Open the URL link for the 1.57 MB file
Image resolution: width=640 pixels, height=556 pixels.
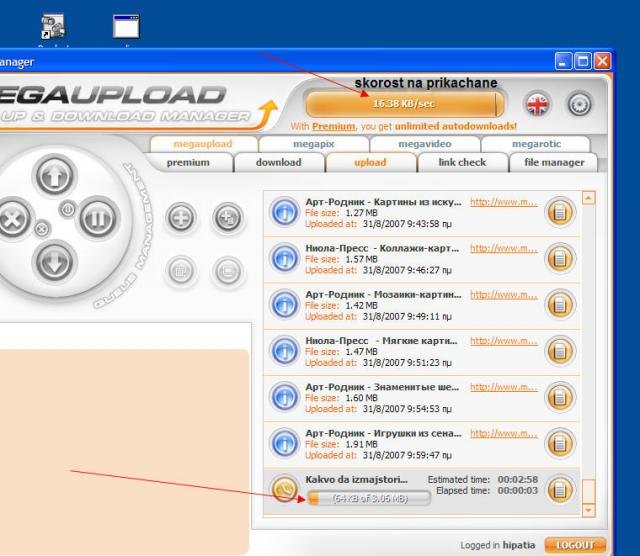pyautogui.click(x=504, y=248)
